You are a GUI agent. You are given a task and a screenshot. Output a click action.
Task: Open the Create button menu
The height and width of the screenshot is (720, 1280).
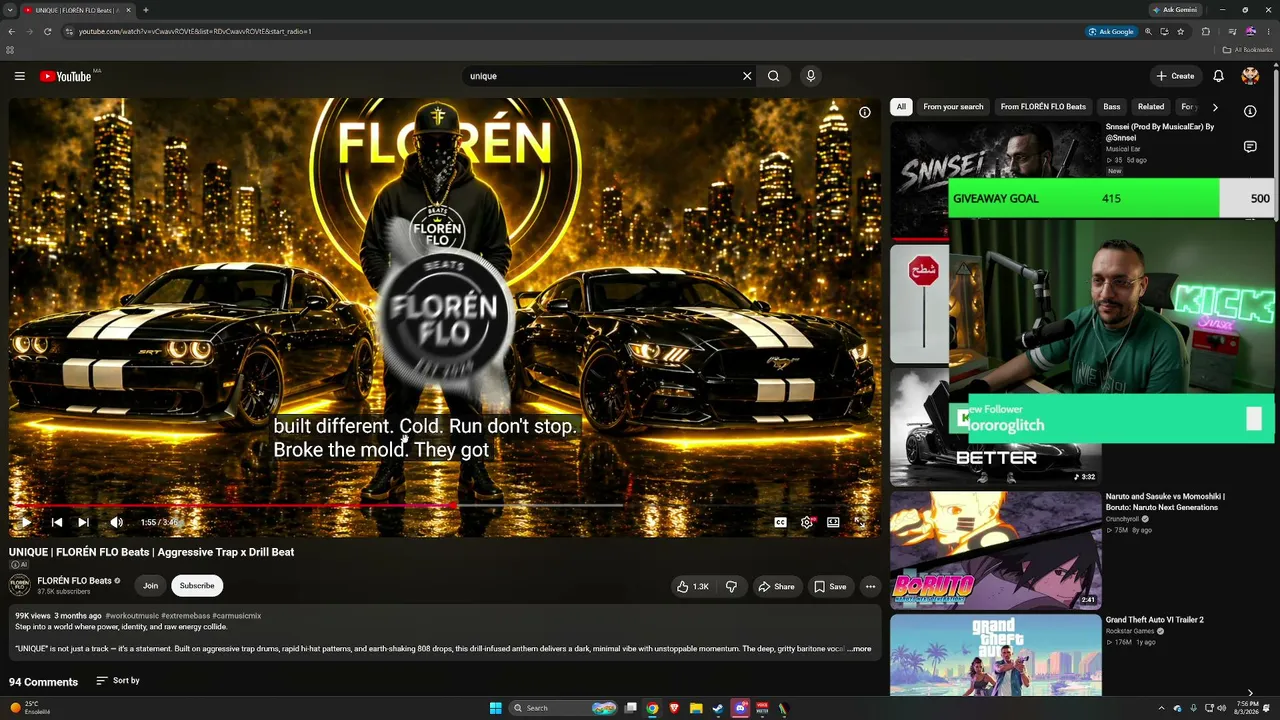(x=1175, y=76)
